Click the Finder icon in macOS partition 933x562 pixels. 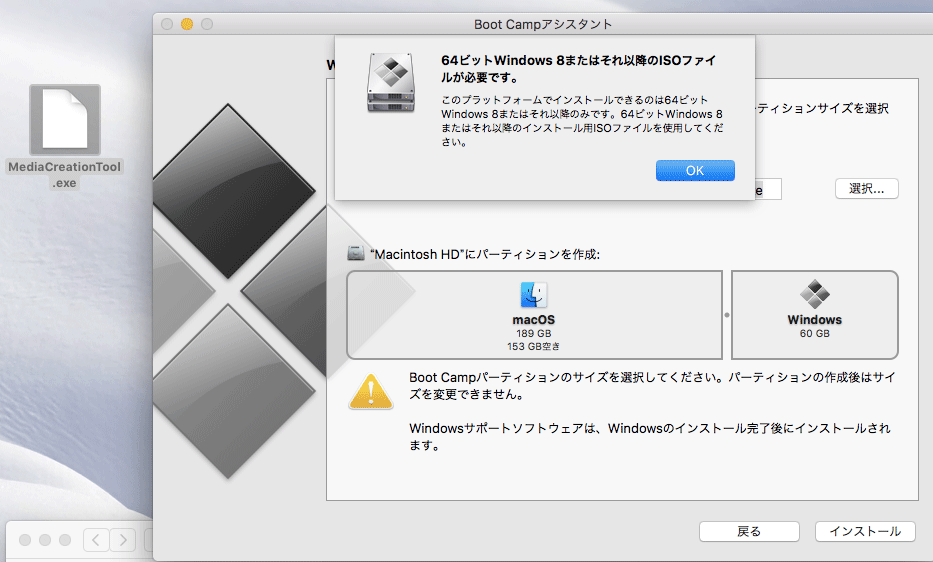click(534, 295)
